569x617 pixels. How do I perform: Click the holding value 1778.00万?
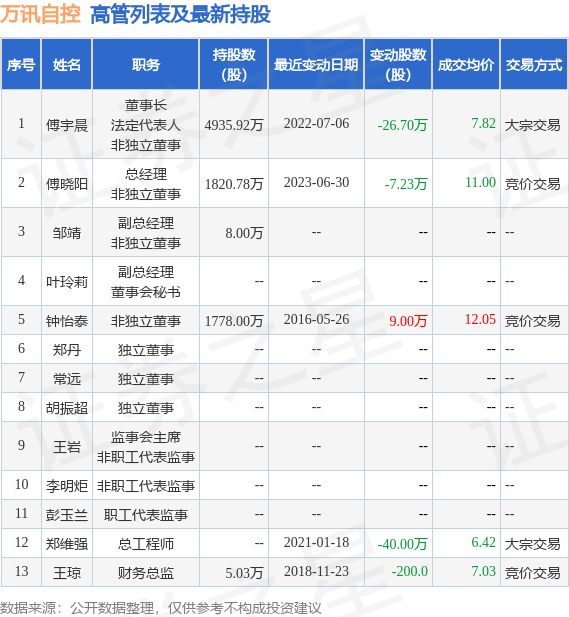coord(234,321)
